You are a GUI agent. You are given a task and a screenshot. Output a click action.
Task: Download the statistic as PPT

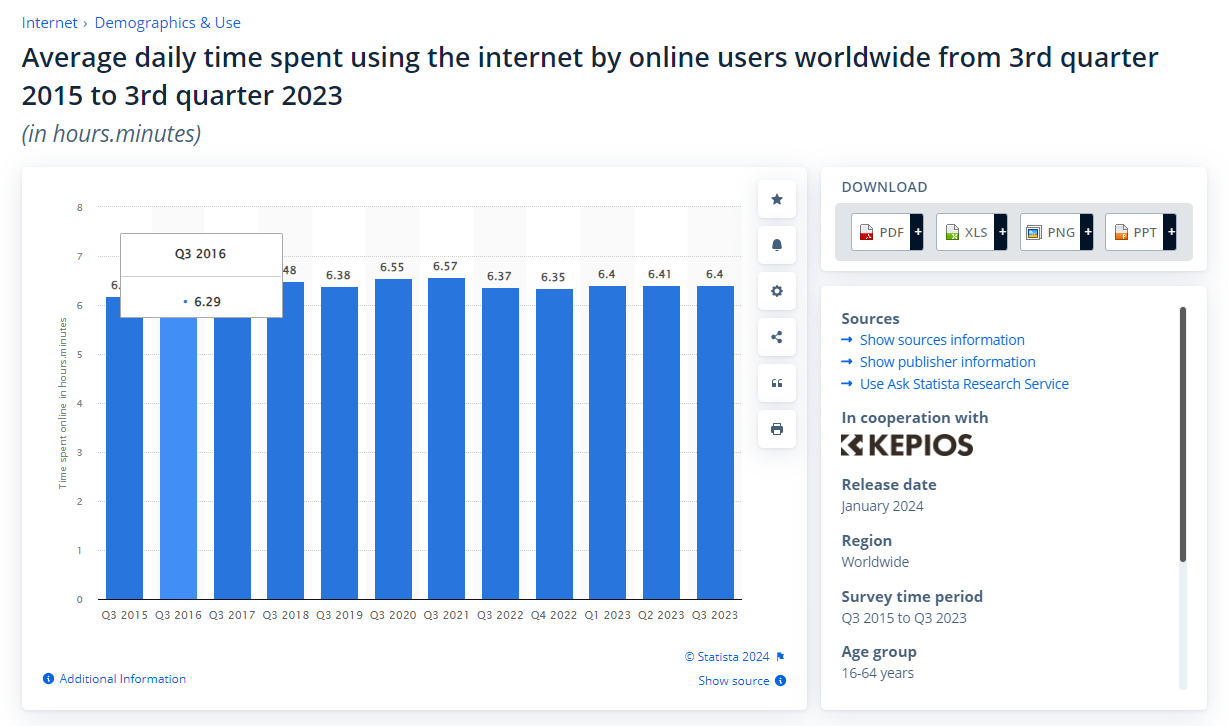pos(1134,232)
